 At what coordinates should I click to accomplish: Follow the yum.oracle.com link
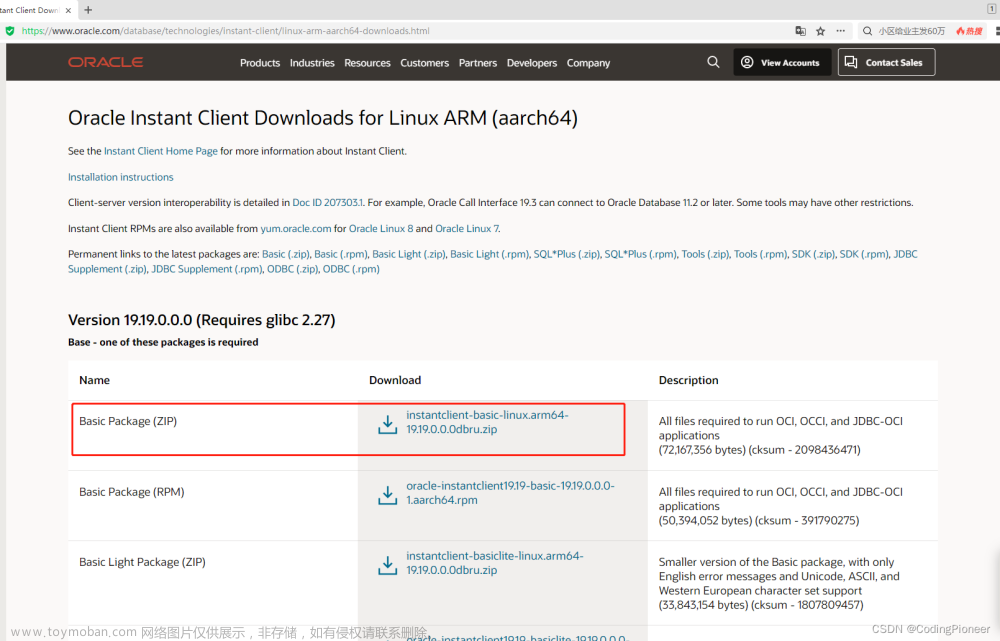coord(296,228)
